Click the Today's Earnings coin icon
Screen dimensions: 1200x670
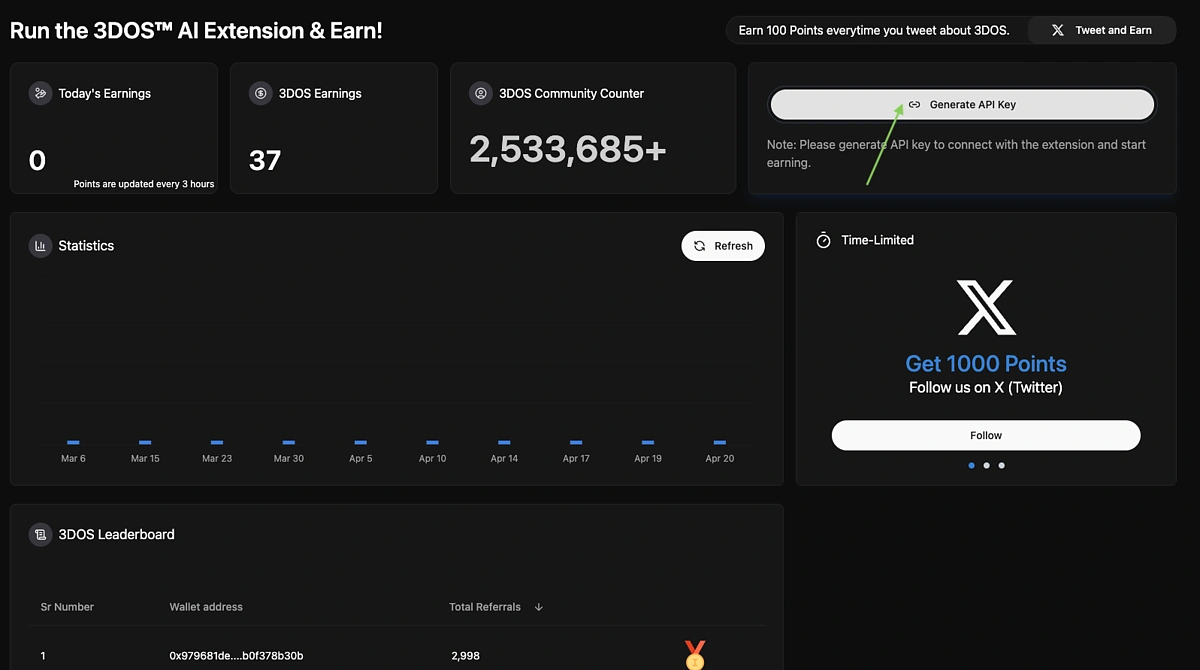click(x=40, y=93)
